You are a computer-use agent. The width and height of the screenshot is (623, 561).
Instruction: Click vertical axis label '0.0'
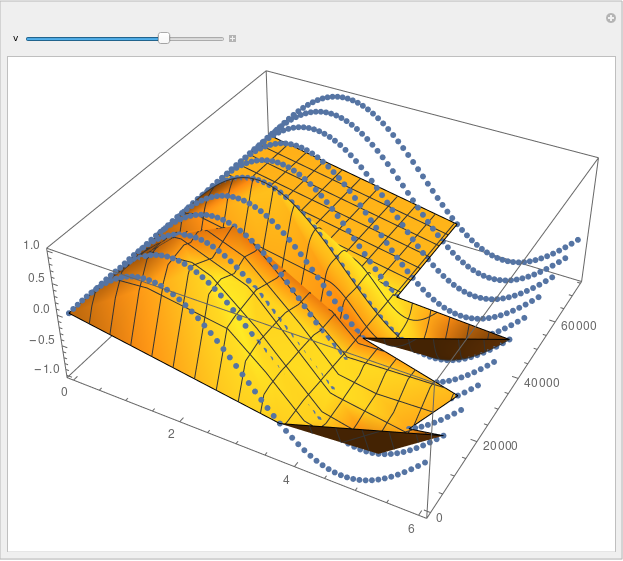pos(41,309)
